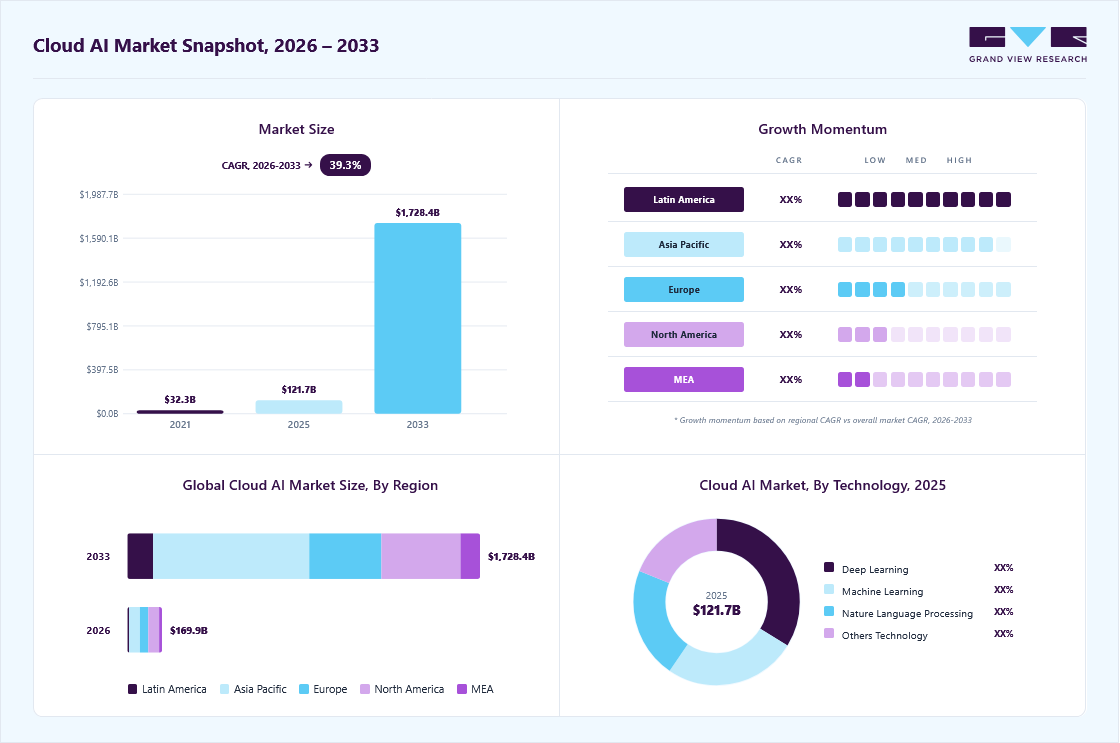The height and width of the screenshot is (743, 1120).
Task: Click the Machine Learning legend swatch
Action: click(829, 589)
